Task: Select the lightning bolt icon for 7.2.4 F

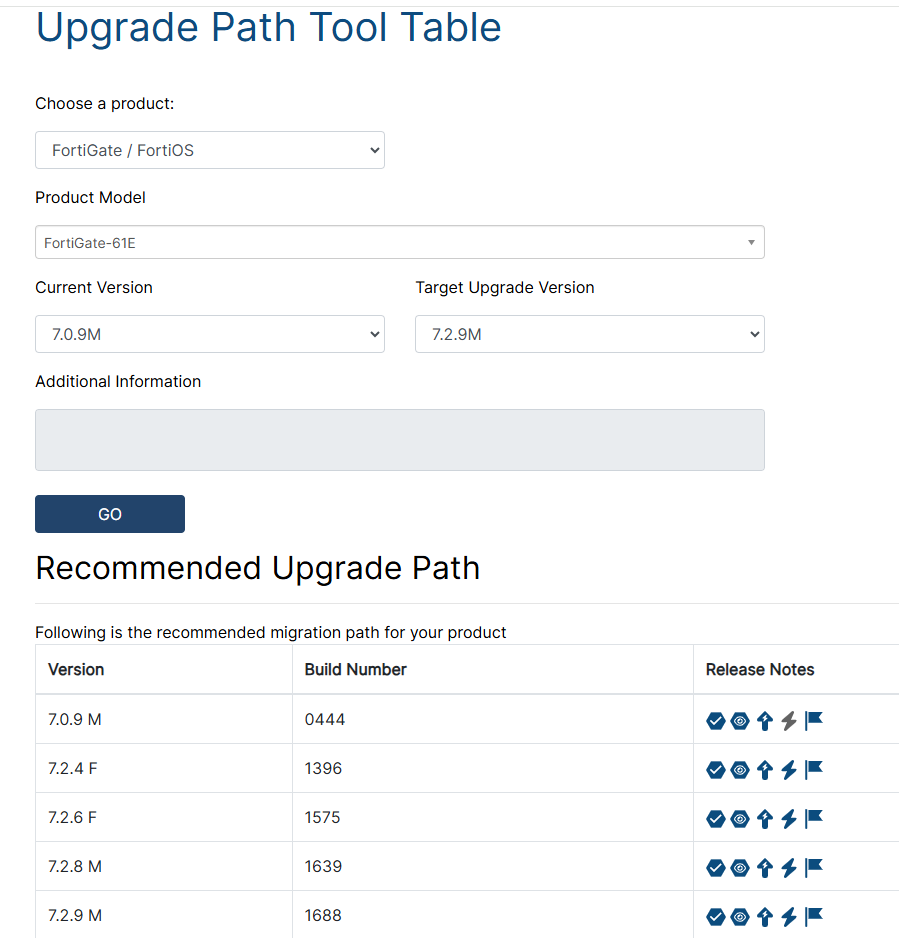Action: pyautogui.click(x=789, y=770)
